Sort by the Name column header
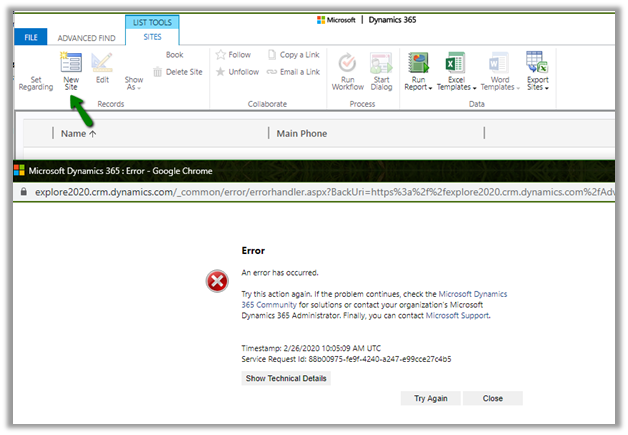The width and height of the screenshot is (628, 435). click(78, 133)
